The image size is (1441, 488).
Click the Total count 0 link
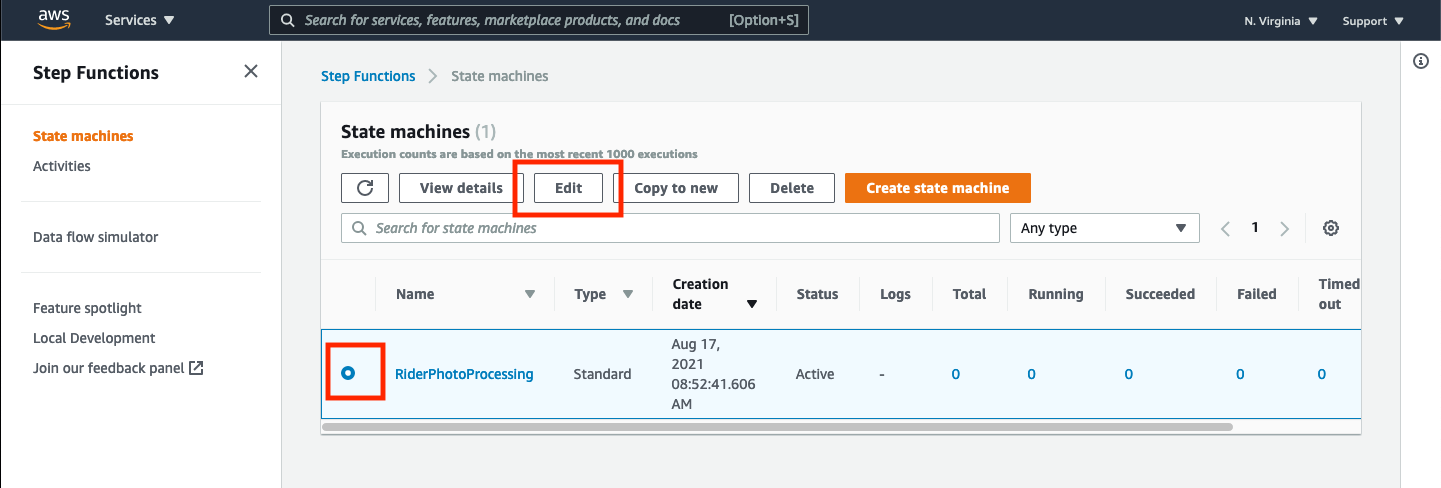pos(955,374)
